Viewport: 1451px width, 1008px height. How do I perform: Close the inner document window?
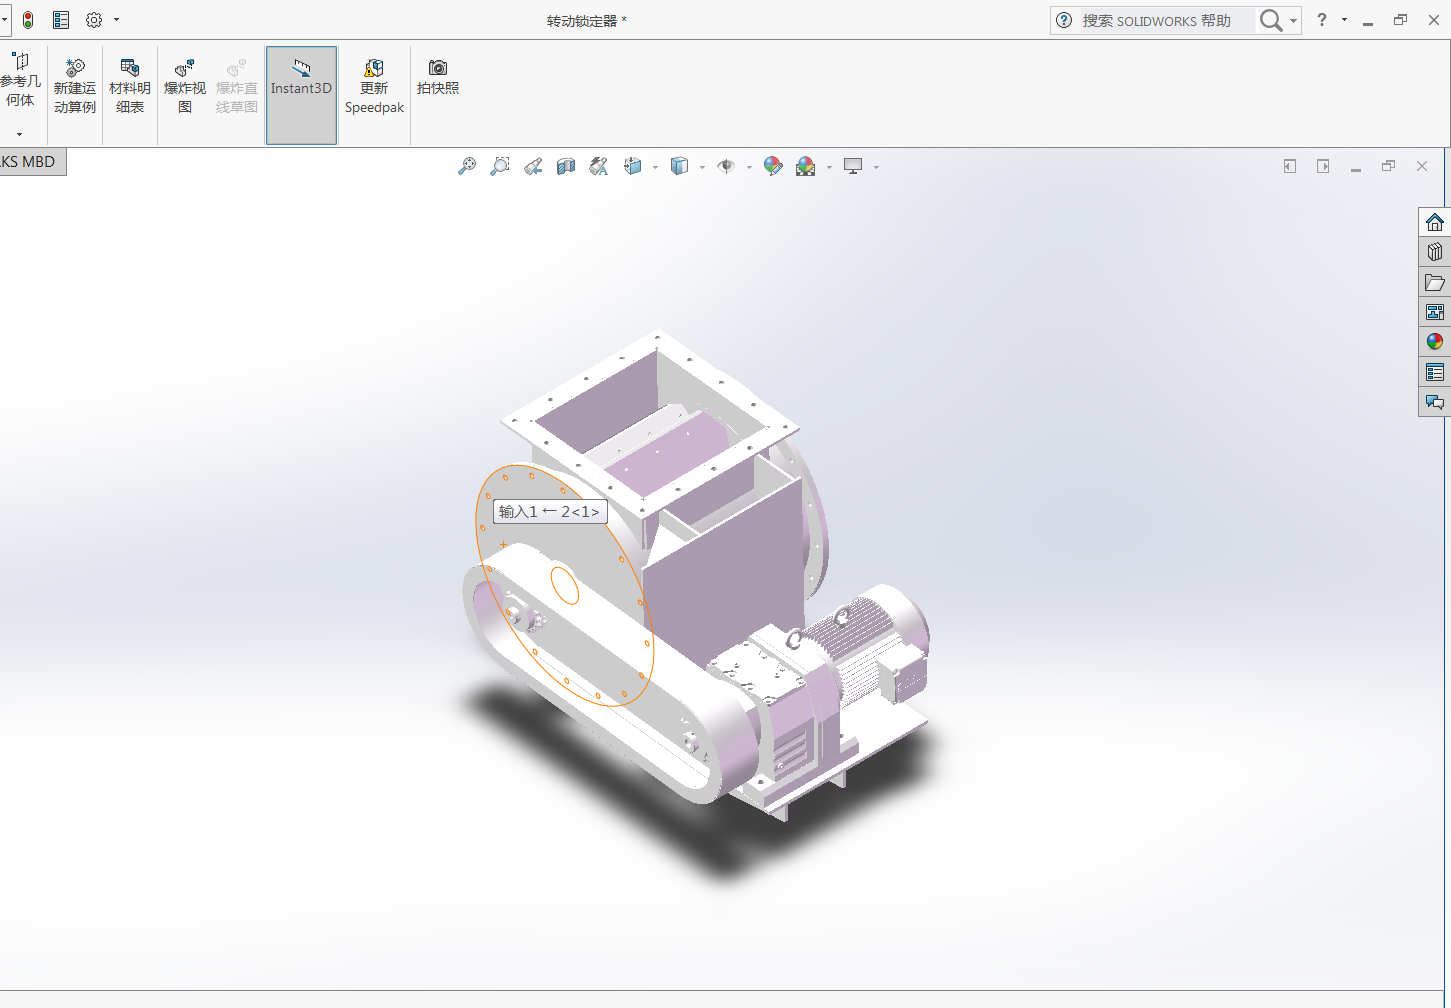(x=1422, y=166)
